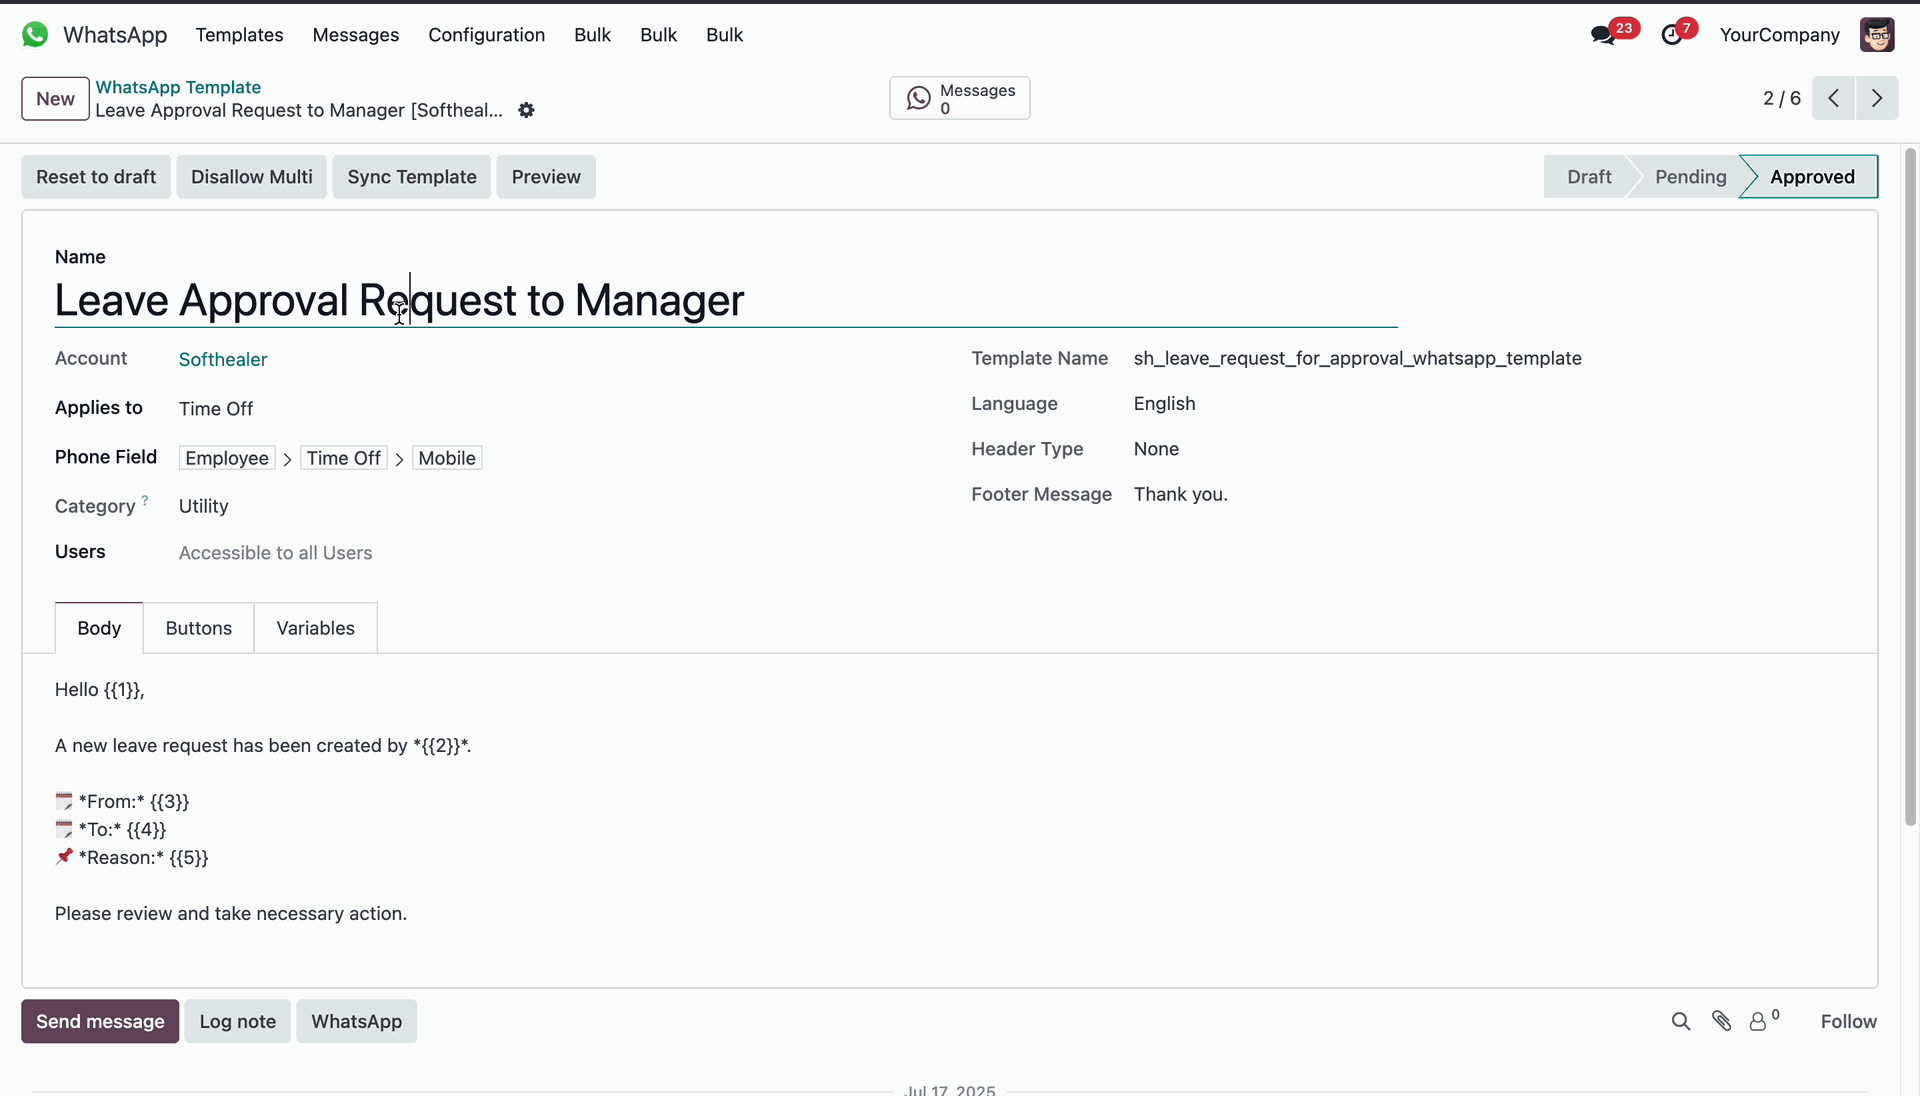Click the WhatsApp logo icon
Image resolution: width=1920 pixels, height=1096 pixels.
coord(35,35)
